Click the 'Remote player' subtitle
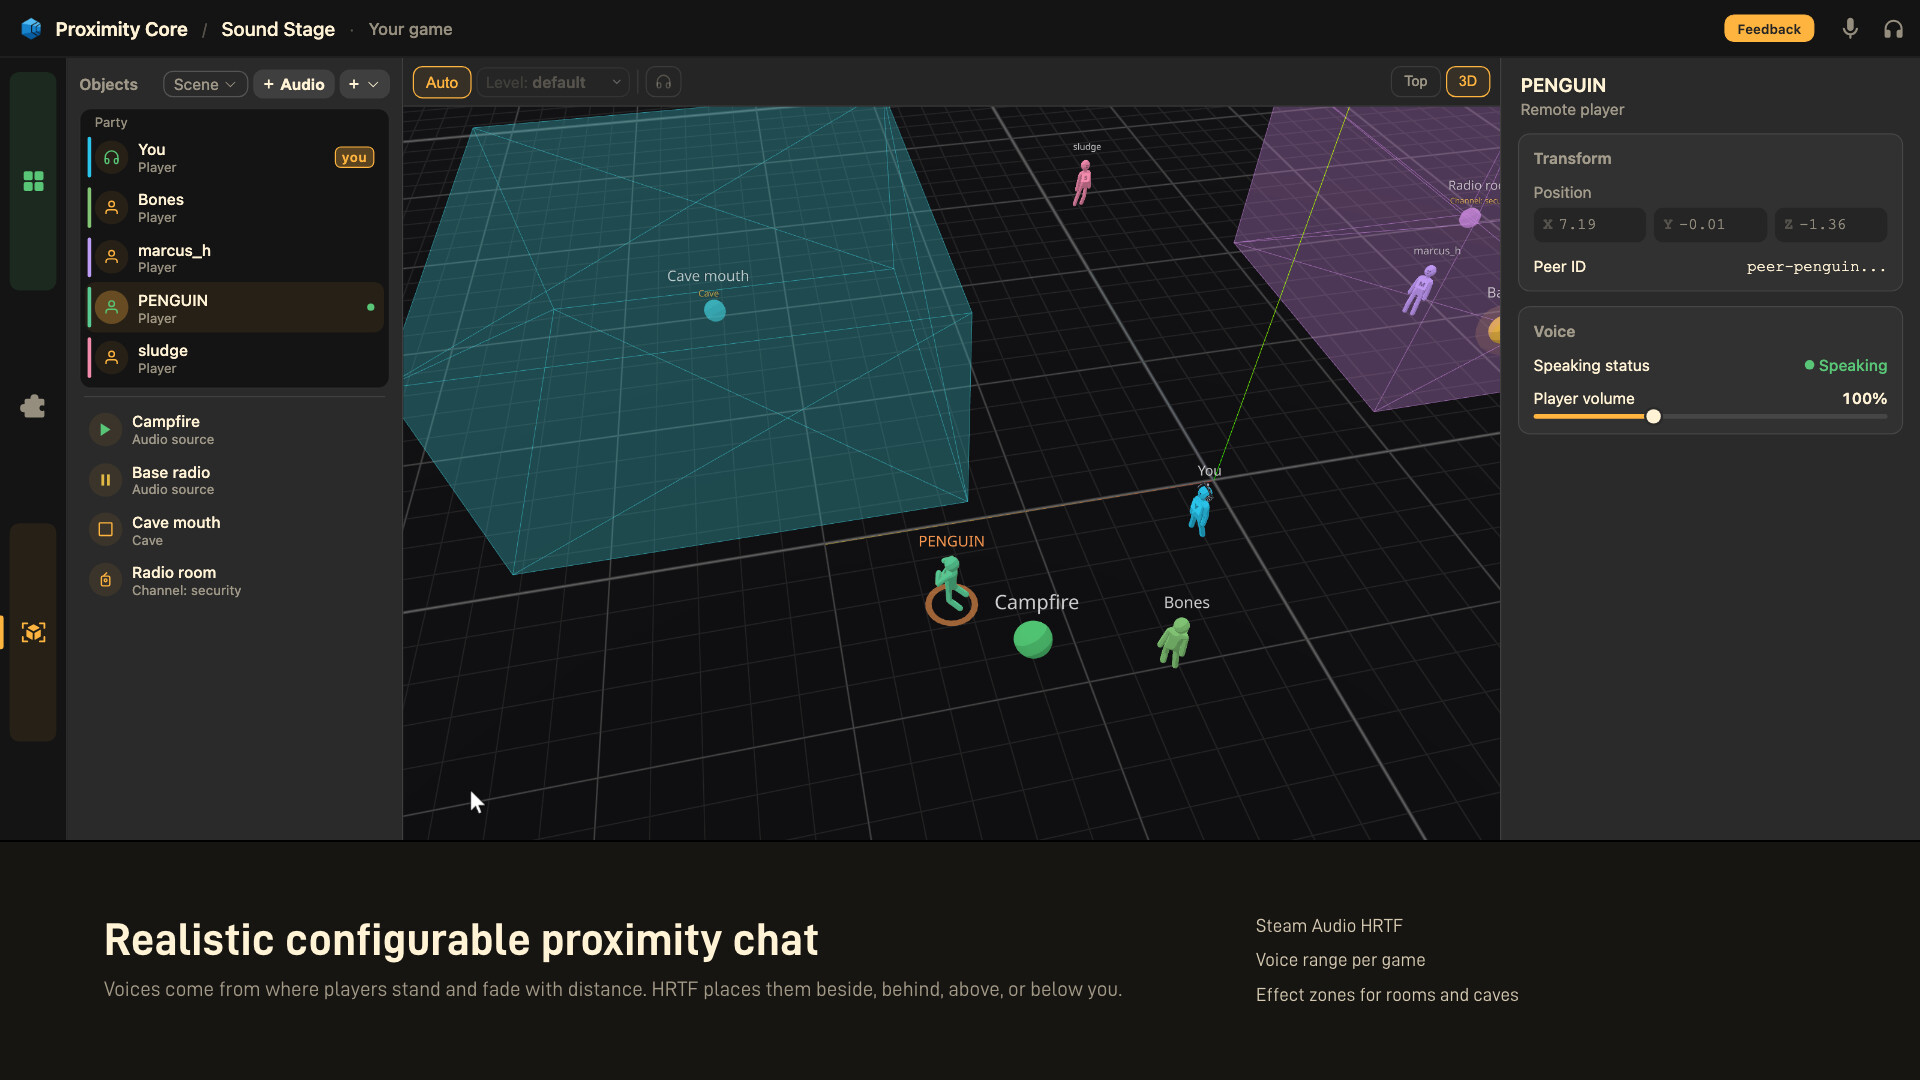This screenshot has height=1080, width=1920. click(1572, 110)
